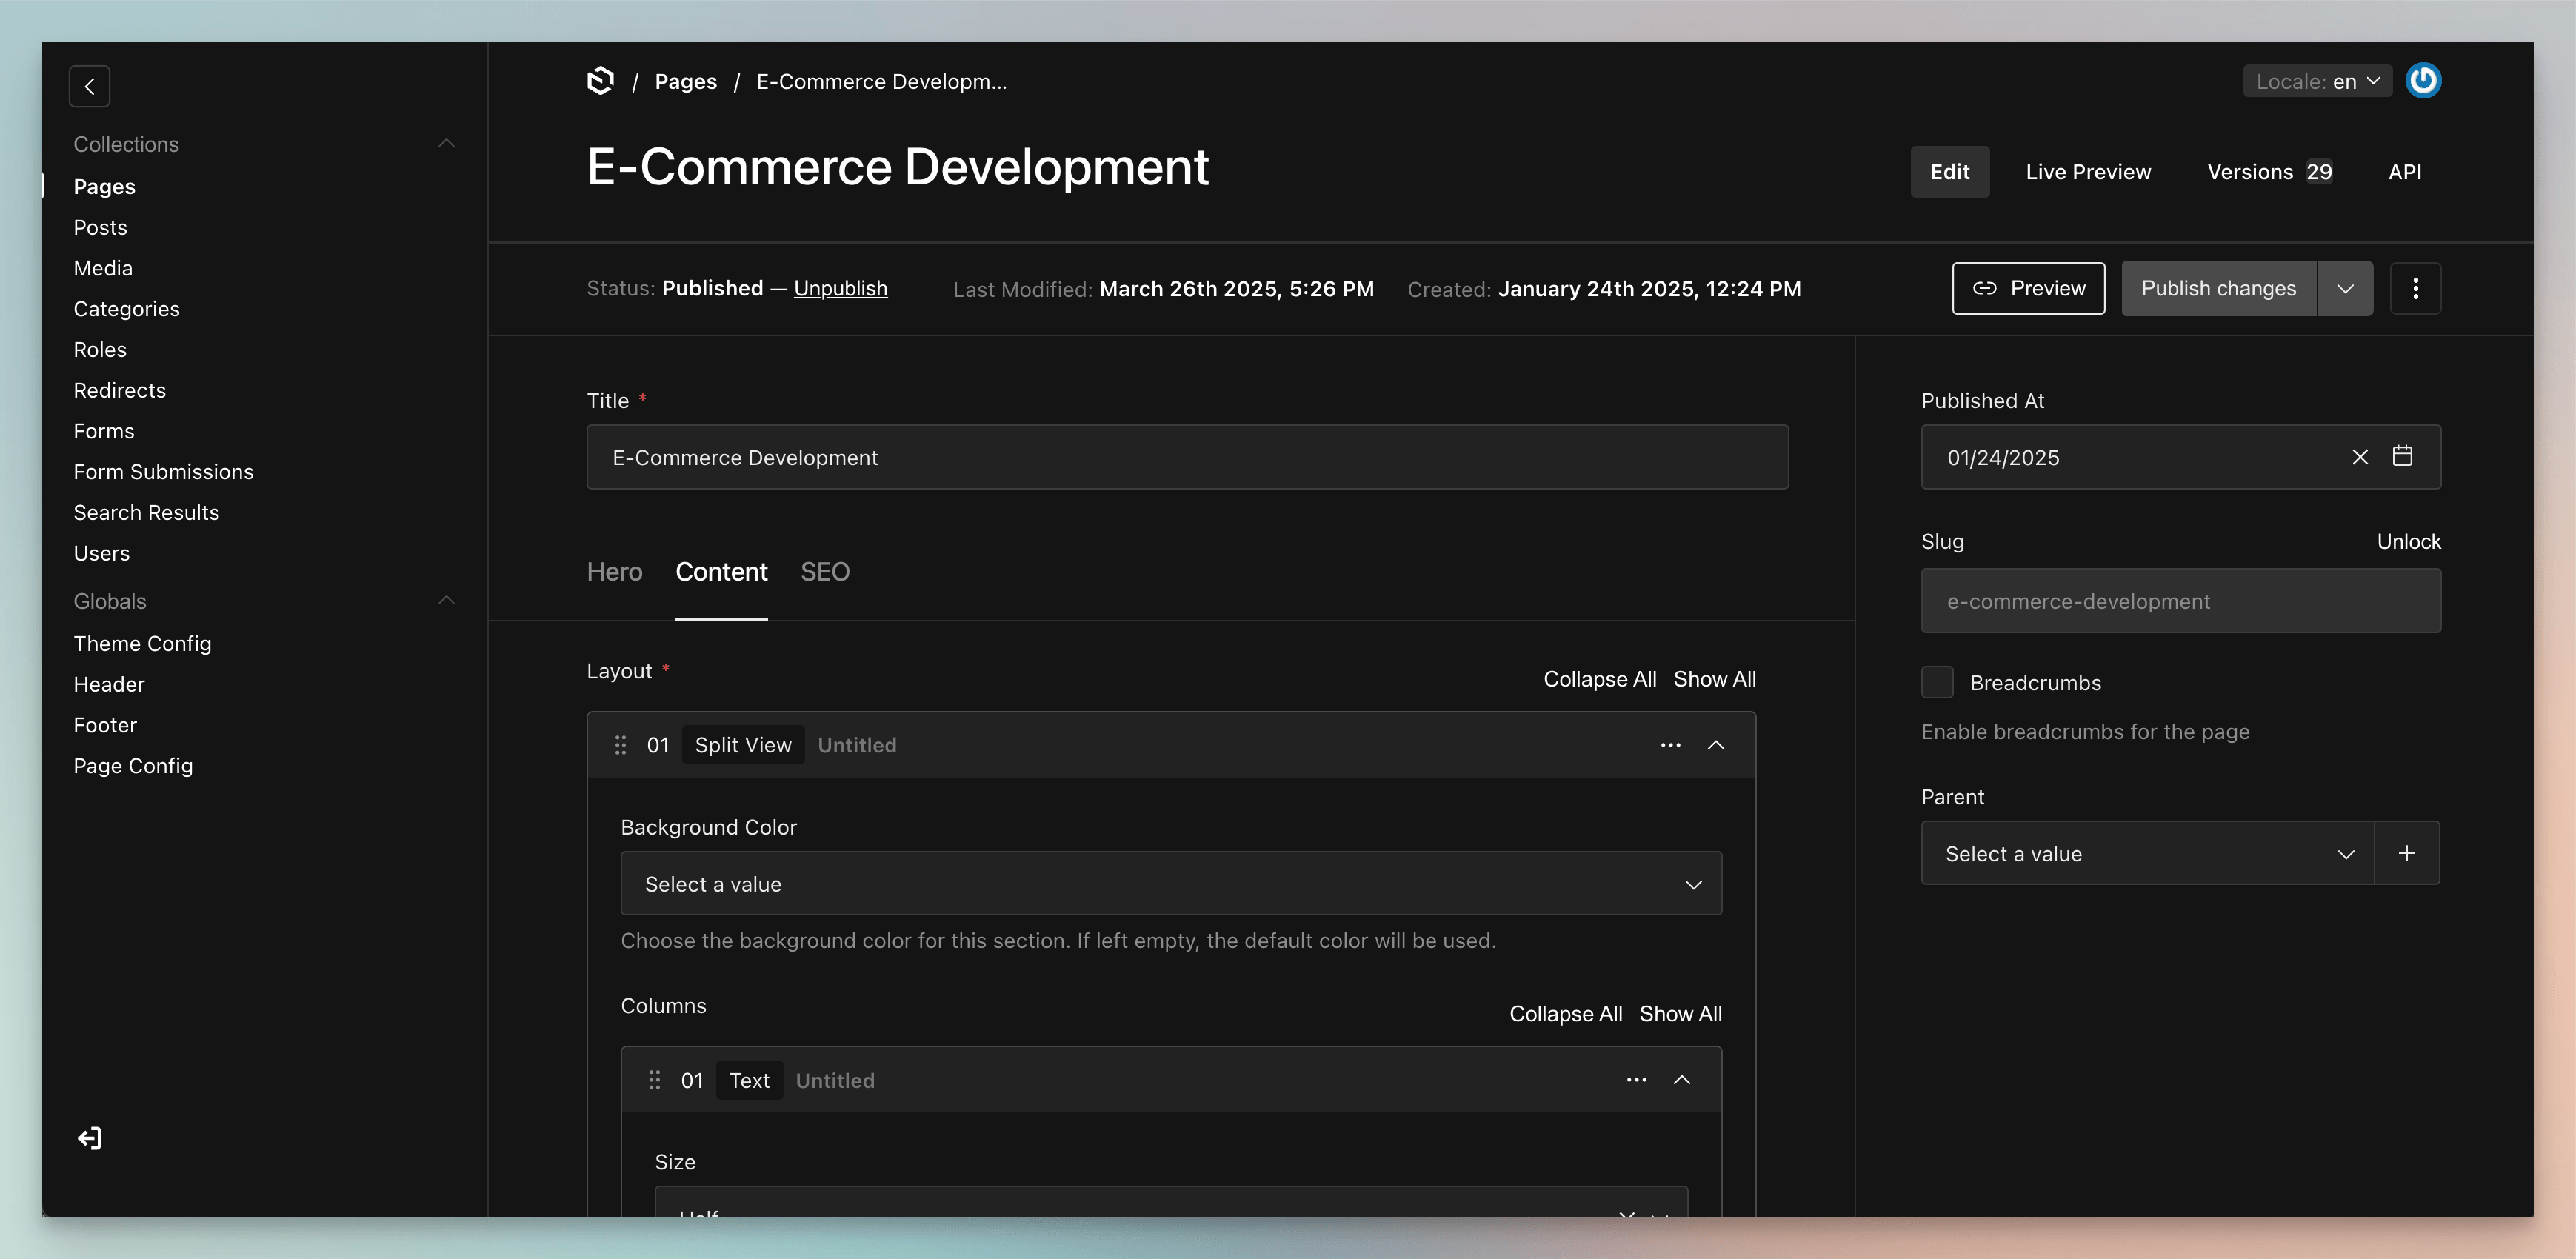Viewport: 2576px width, 1259px height.
Task: Add new Parent with plus icon
Action: 2406,853
